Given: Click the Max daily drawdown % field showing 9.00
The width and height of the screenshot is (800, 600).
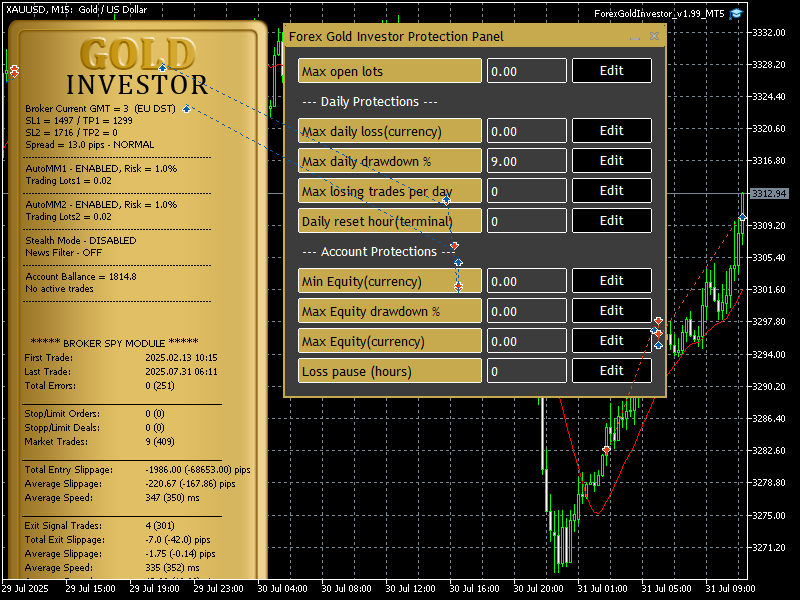Looking at the screenshot, I should 527,161.
